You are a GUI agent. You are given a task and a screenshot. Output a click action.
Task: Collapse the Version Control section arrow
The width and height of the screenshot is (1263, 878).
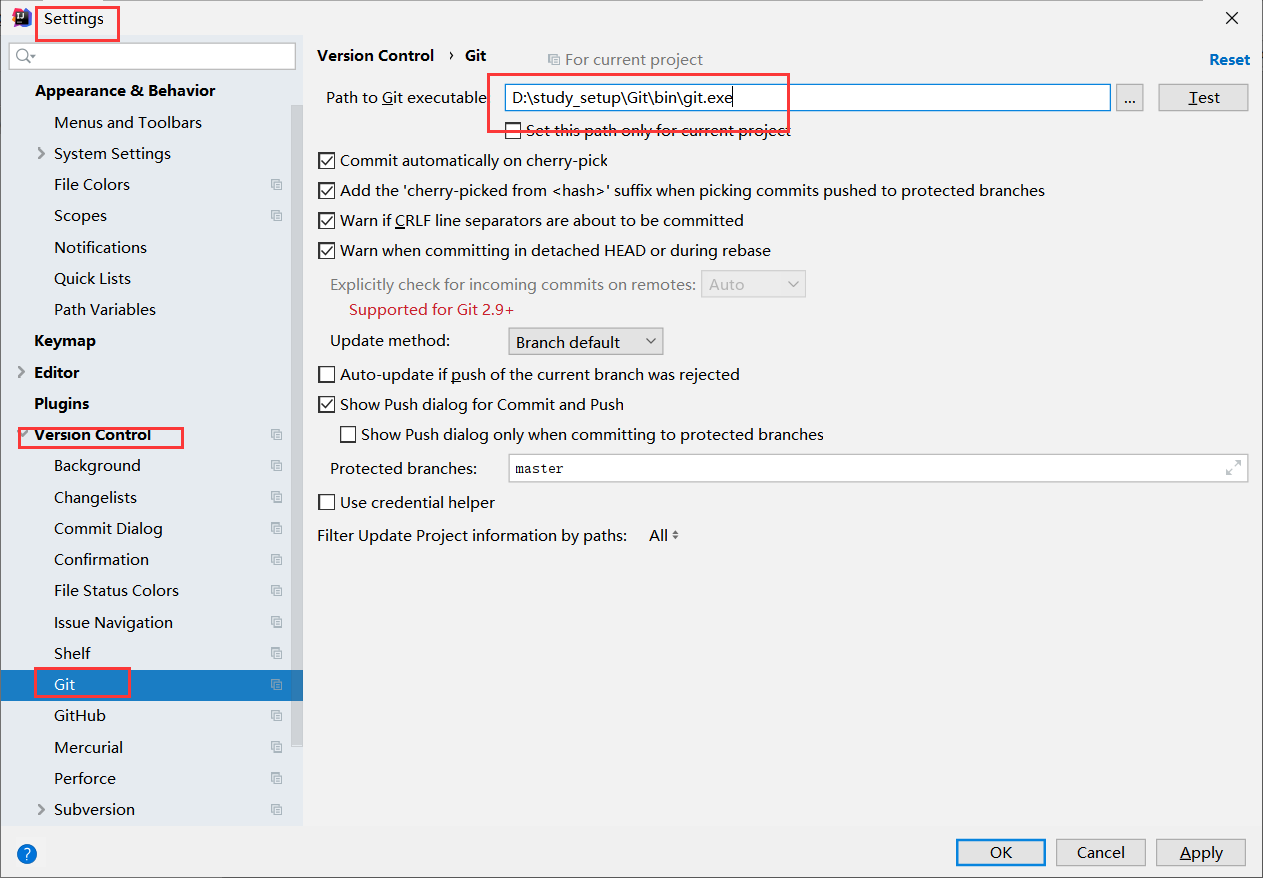pyautogui.click(x=23, y=434)
